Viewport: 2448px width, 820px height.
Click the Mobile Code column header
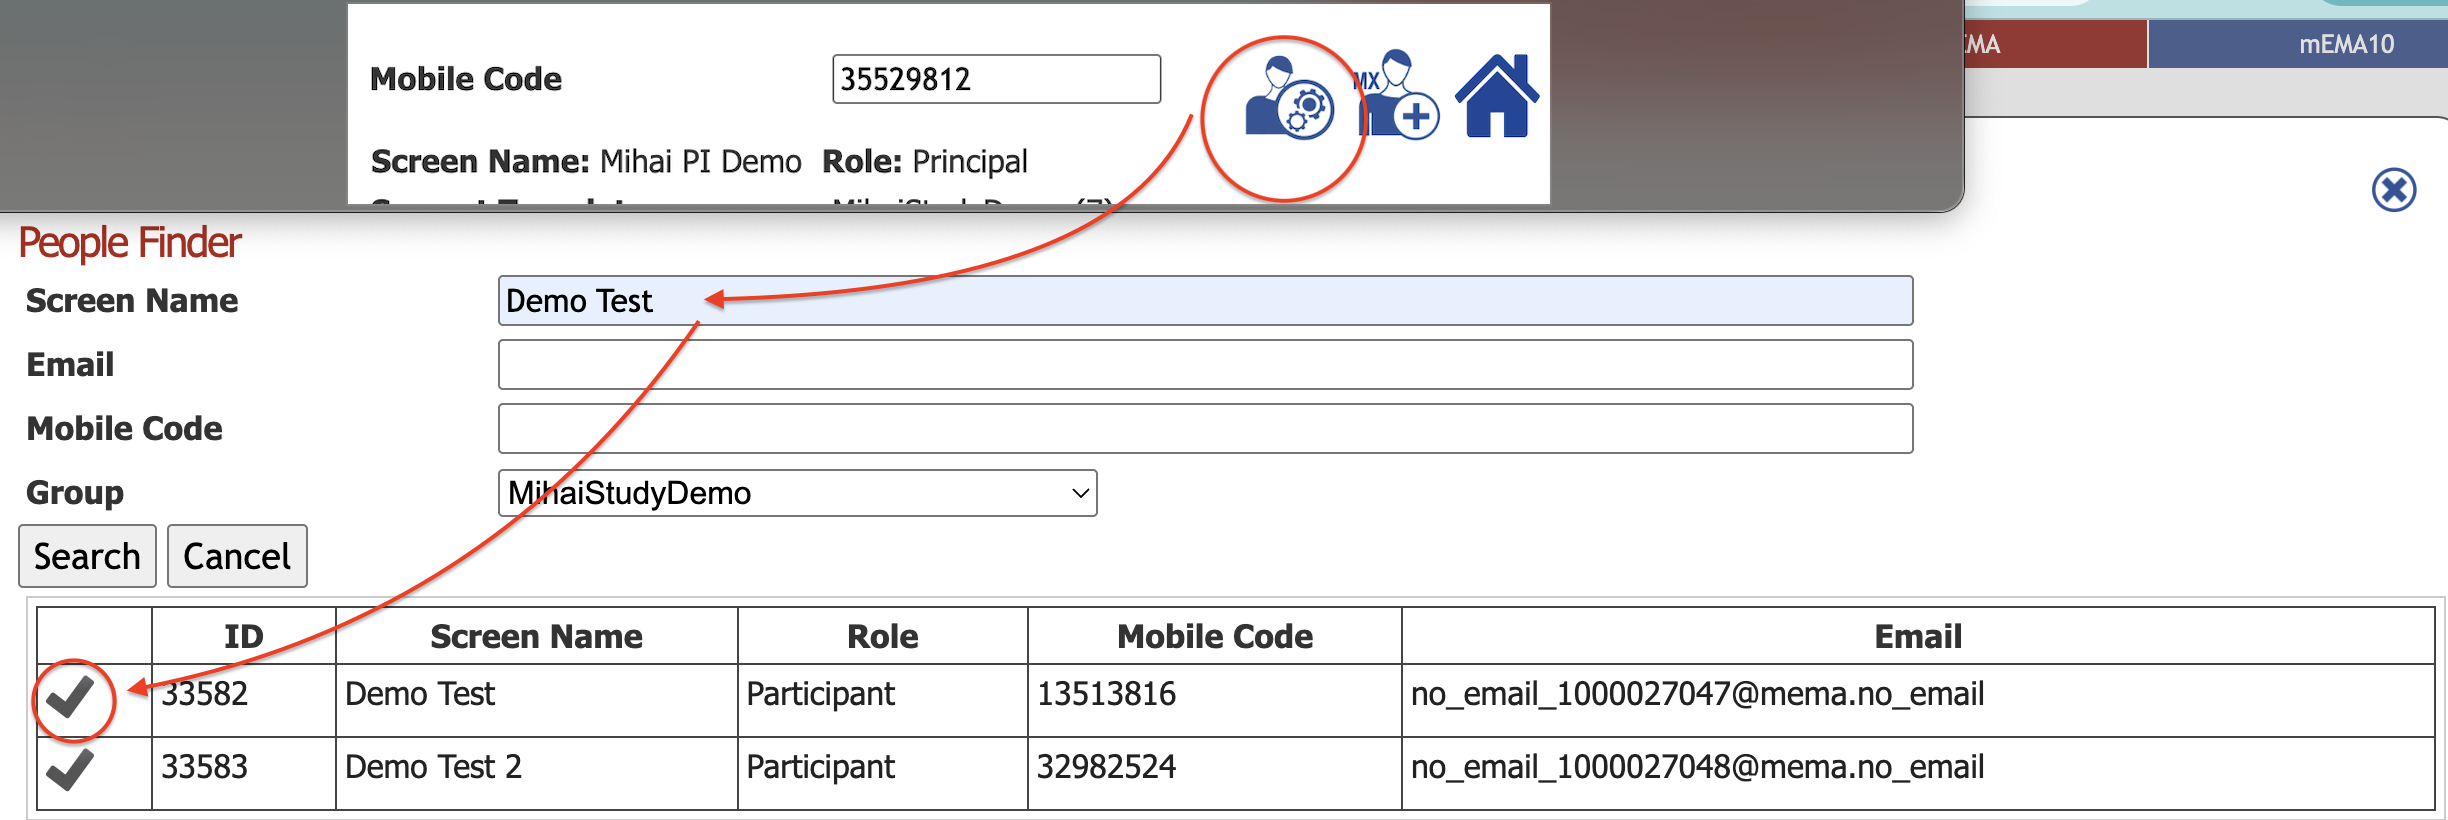pyautogui.click(x=1214, y=636)
